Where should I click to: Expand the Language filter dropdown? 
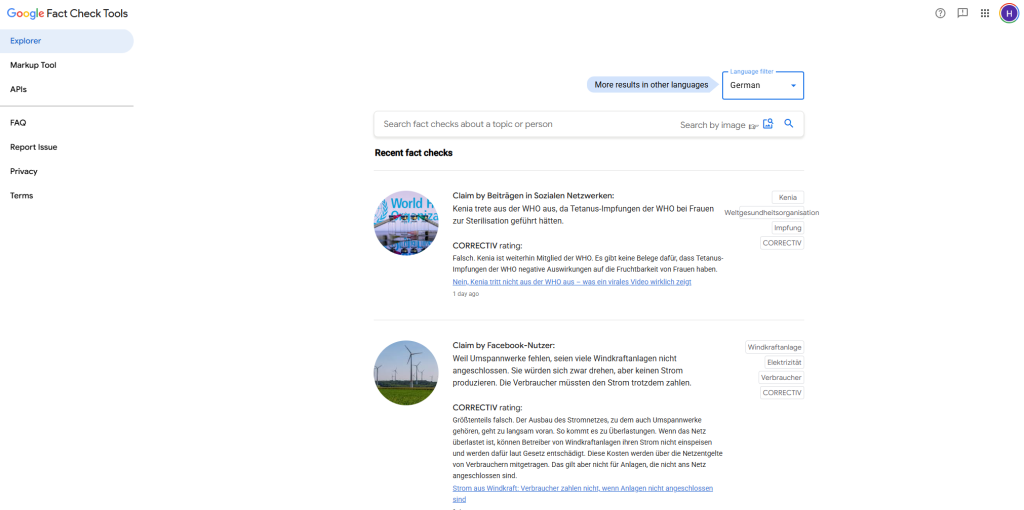pyautogui.click(x=764, y=86)
